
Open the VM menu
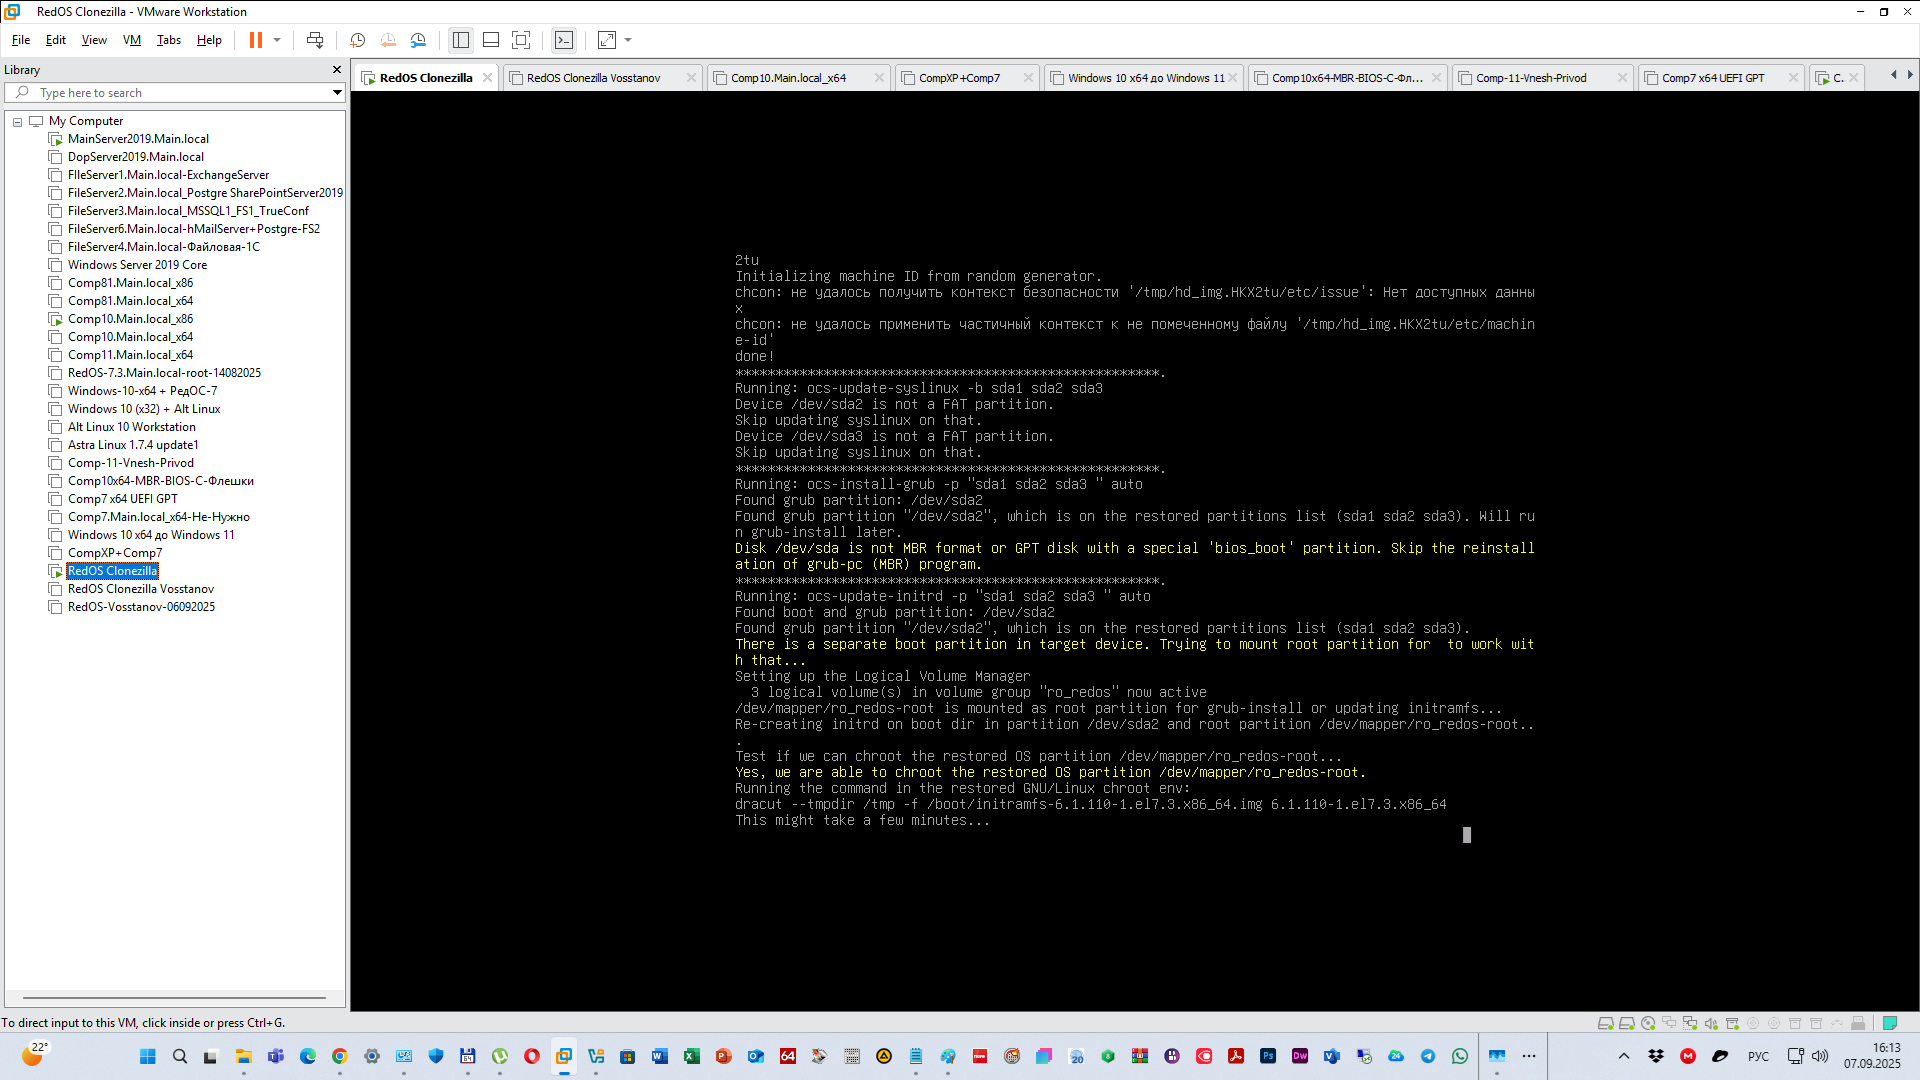coord(131,40)
